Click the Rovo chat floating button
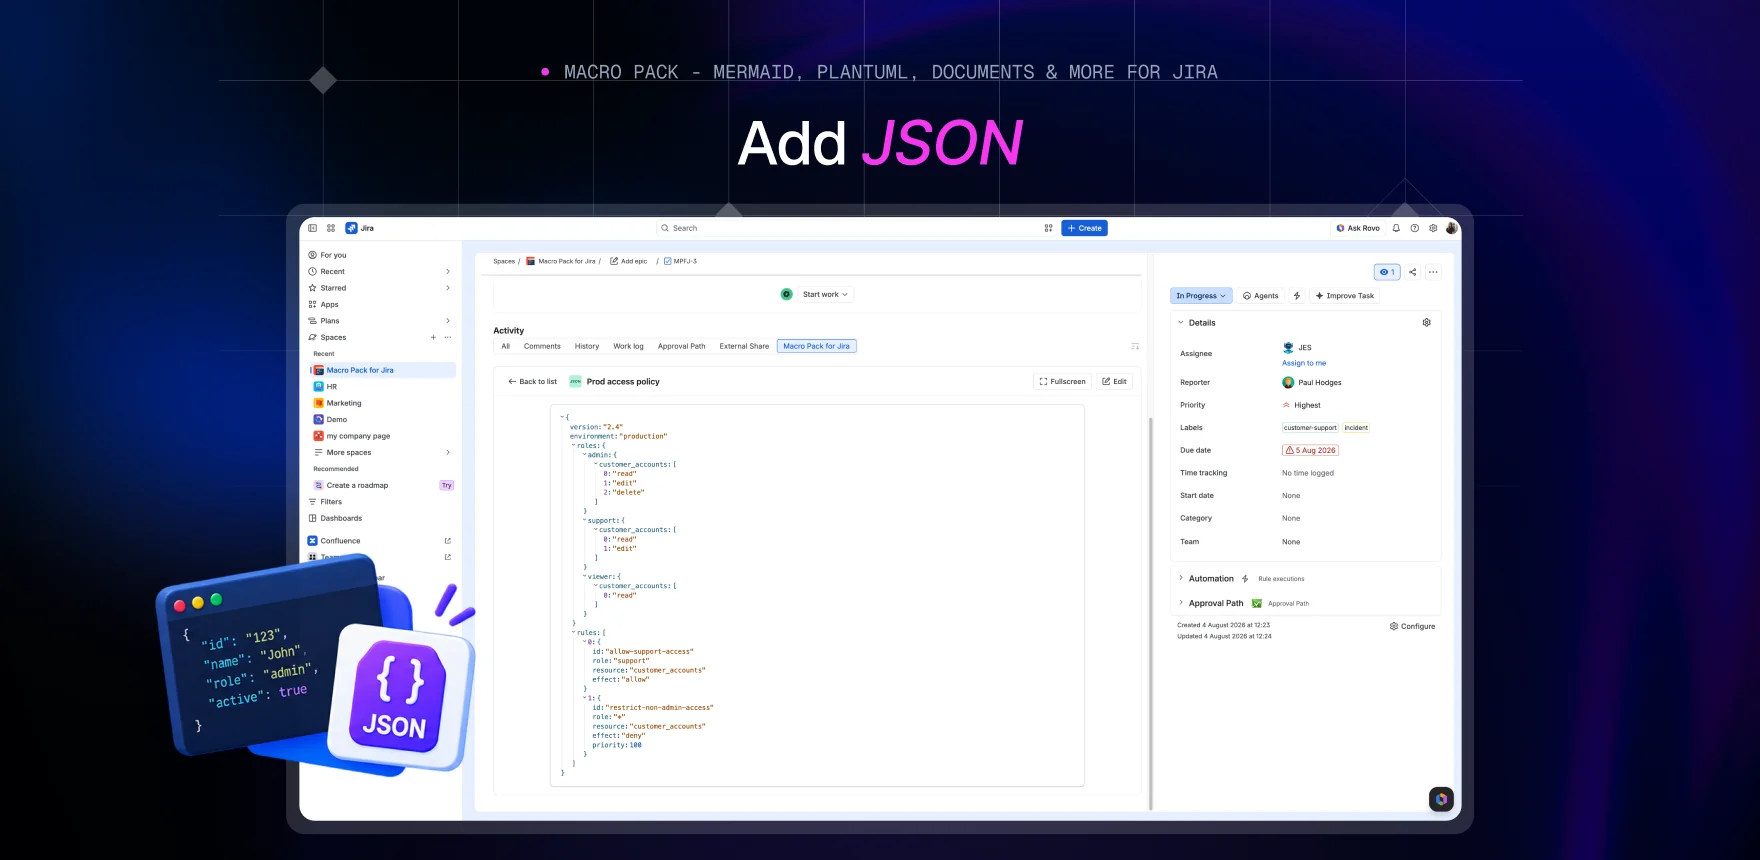 (x=1441, y=799)
